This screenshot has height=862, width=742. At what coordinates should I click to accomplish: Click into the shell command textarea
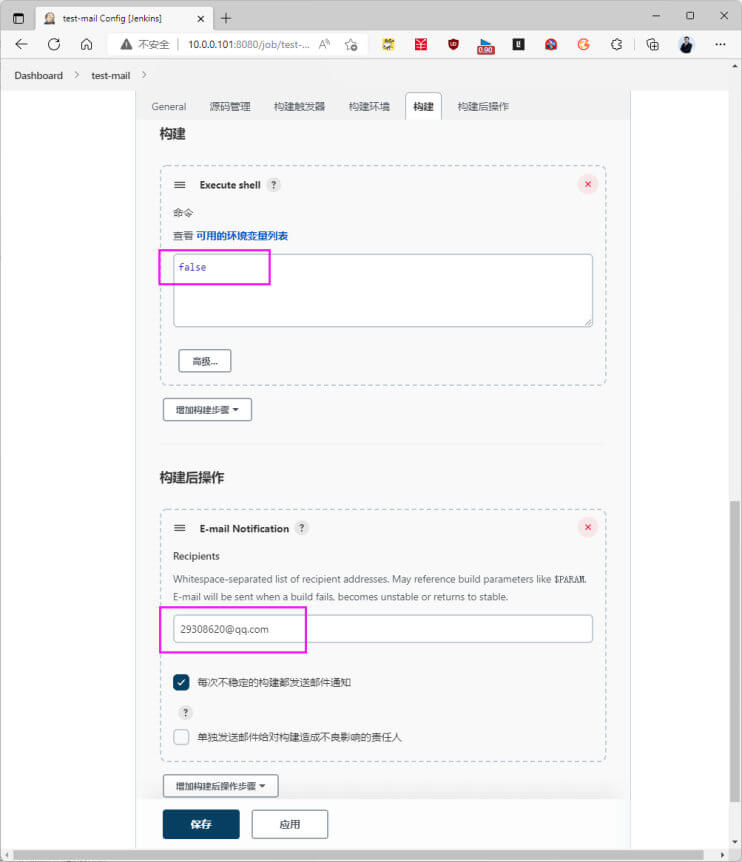[x=383, y=290]
